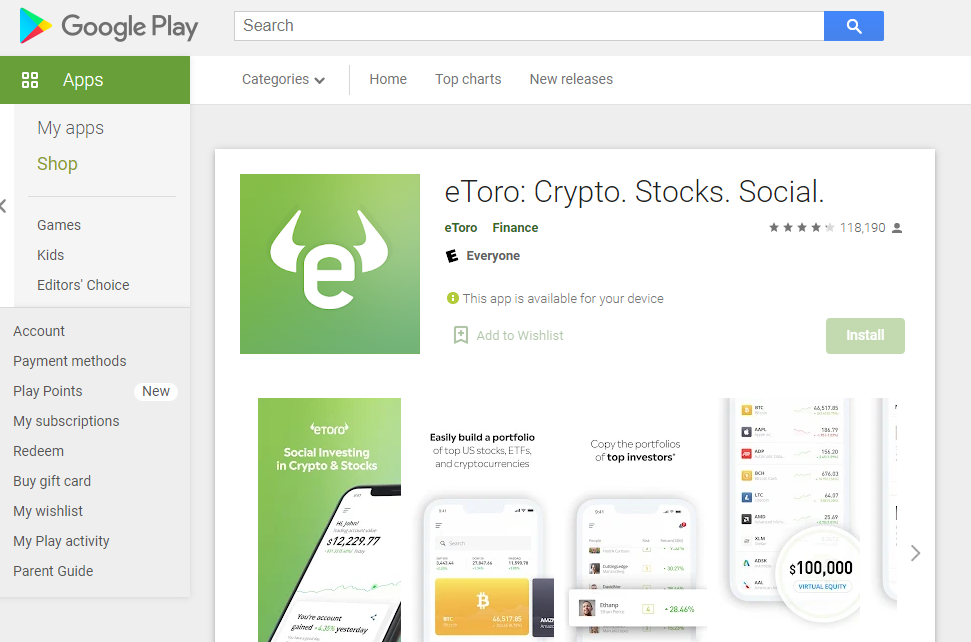Screen dimensions: 971x642
Task: Click the star rating display
Action: (x=801, y=228)
